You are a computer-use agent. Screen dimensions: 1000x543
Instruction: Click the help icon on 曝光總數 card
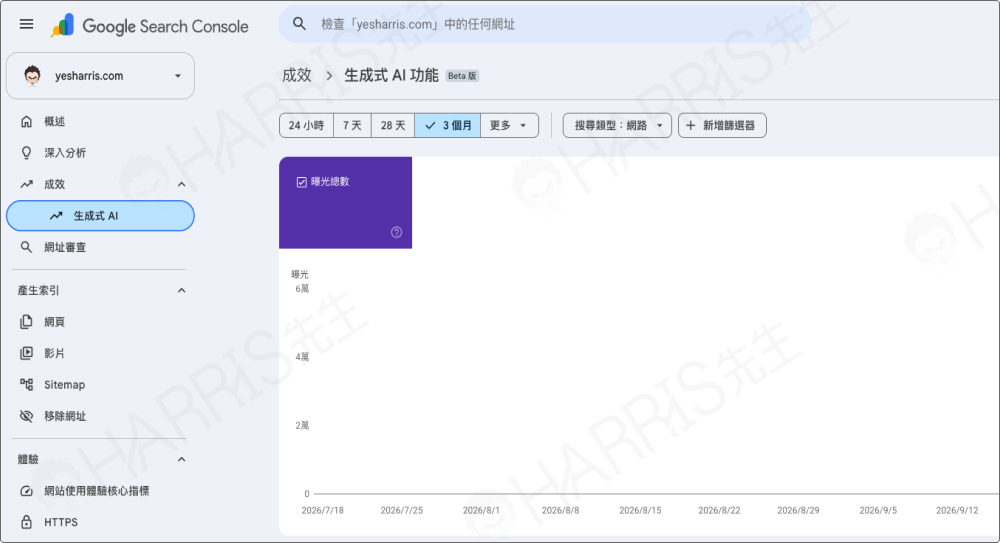pos(396,232)
